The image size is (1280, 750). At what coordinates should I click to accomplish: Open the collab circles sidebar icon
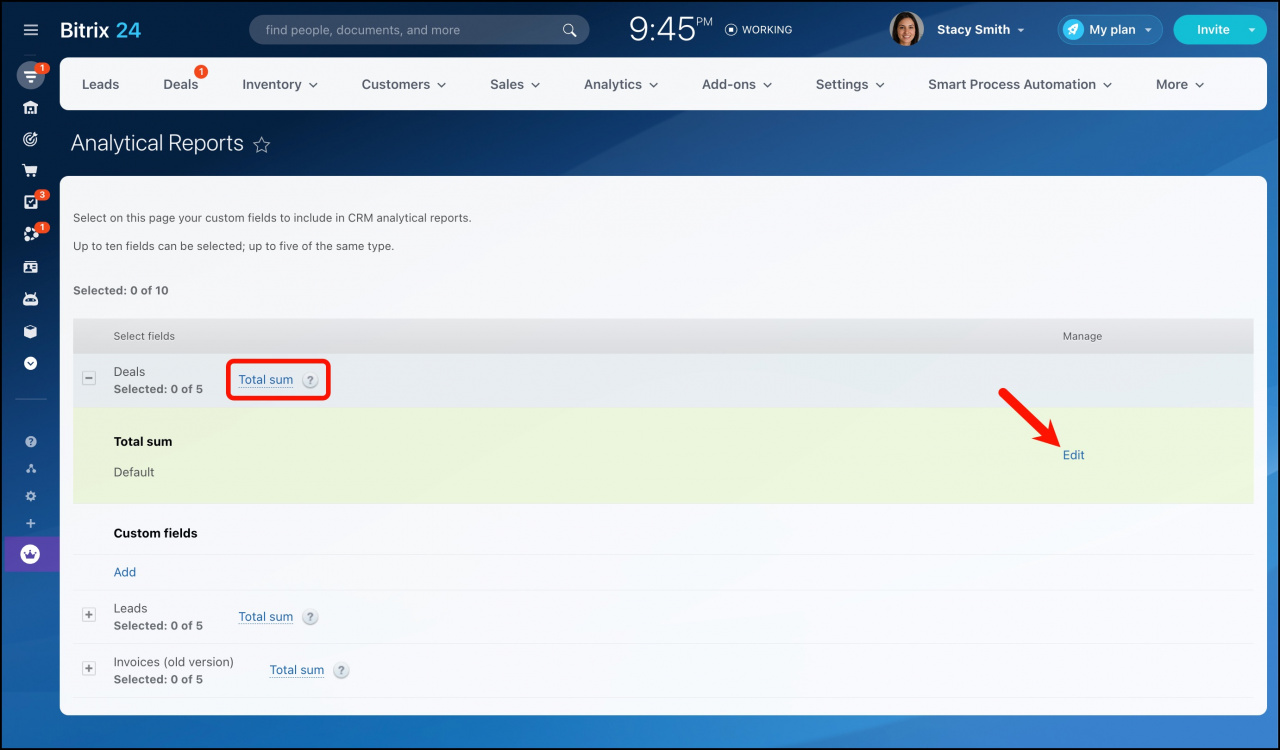coord(31,235)
